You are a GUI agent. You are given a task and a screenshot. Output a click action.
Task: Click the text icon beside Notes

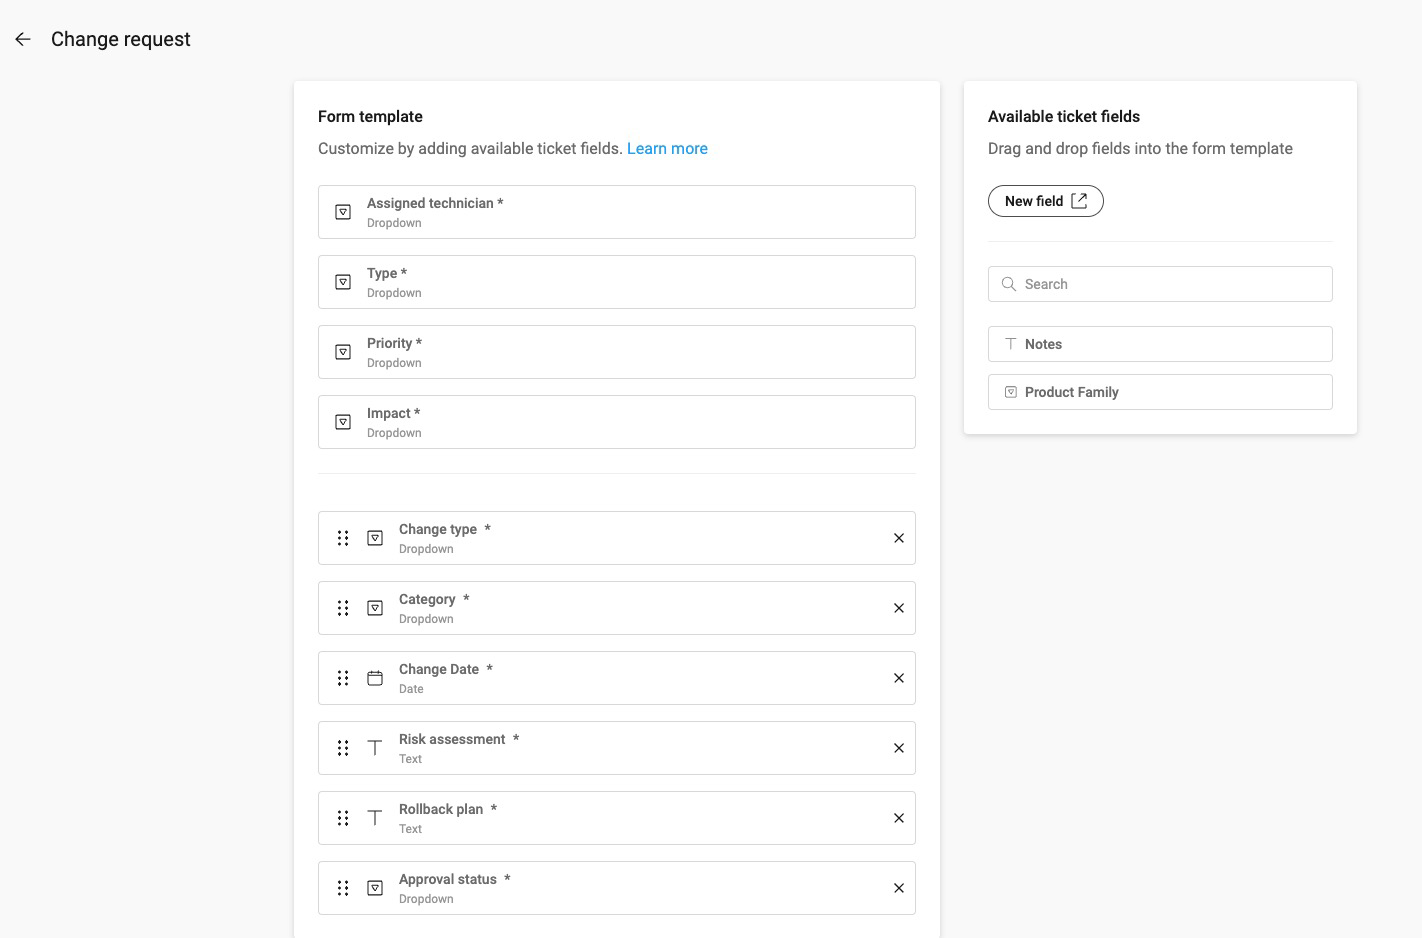1011,344
